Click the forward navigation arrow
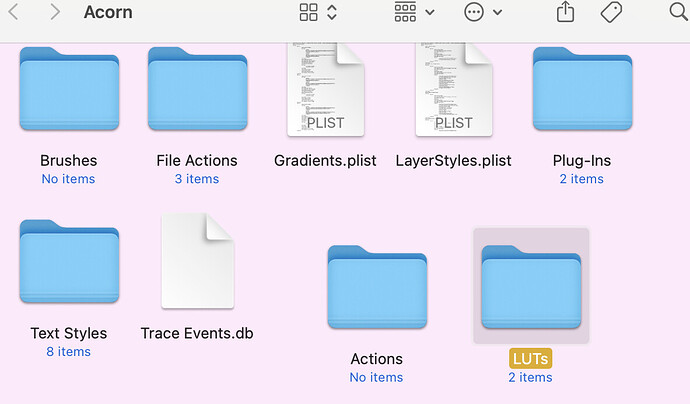Image resolution: width=690 pixels, height=404 pixels. pyautogui.click(x=55, y=13)
